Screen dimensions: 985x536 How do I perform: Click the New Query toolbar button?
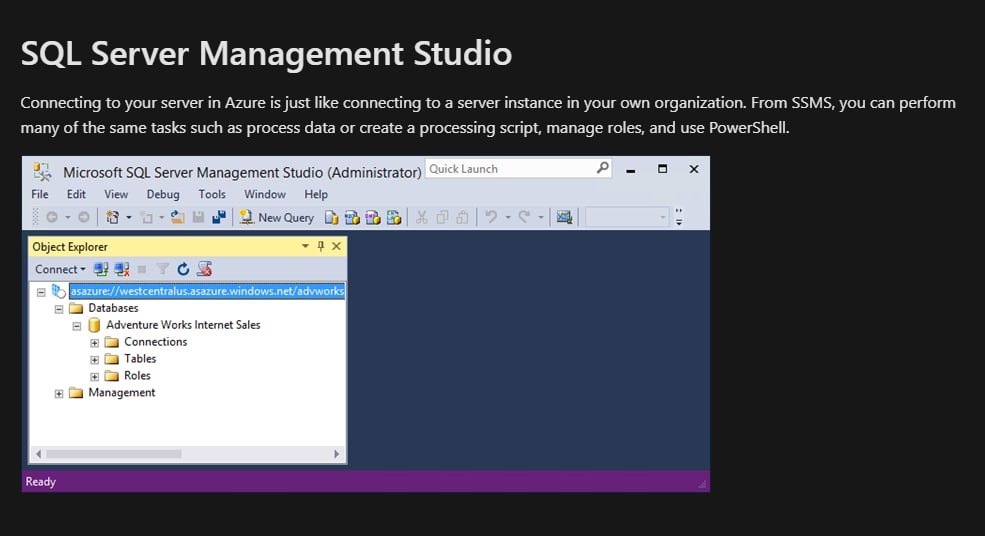(x=277, y=217)
